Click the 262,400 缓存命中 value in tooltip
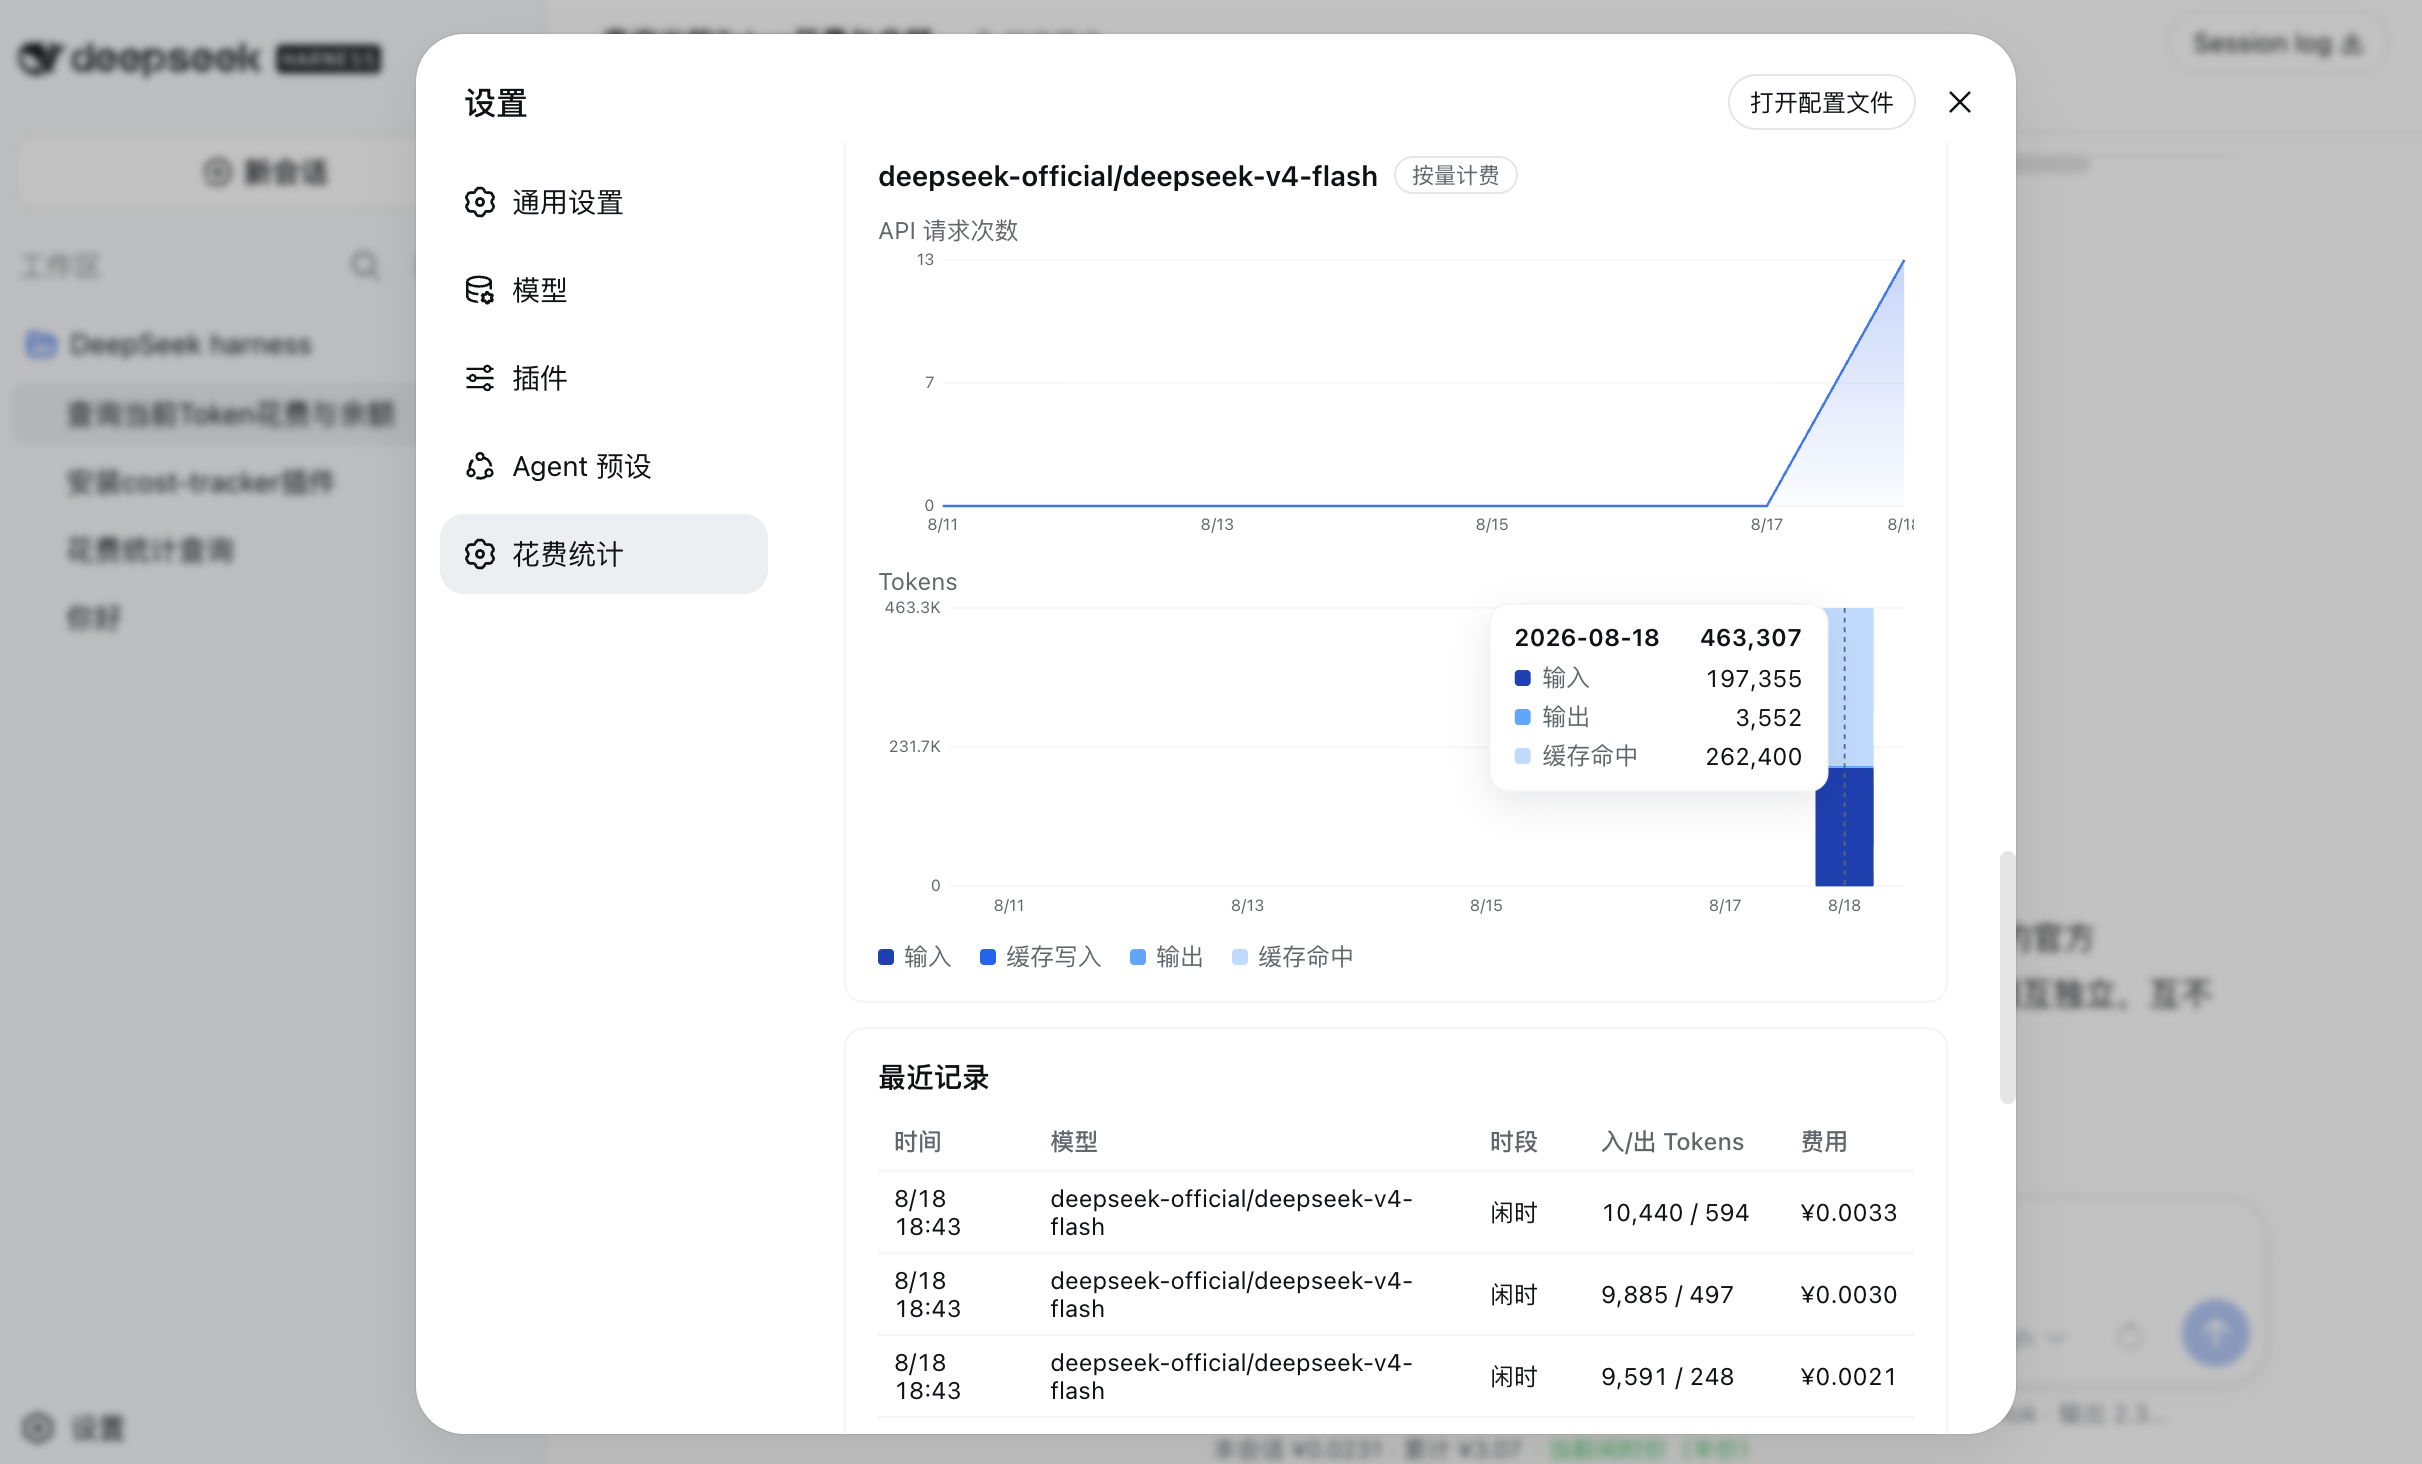Image resolution: width=2422 pixels, height=1464 pixels. (1753, 757)
